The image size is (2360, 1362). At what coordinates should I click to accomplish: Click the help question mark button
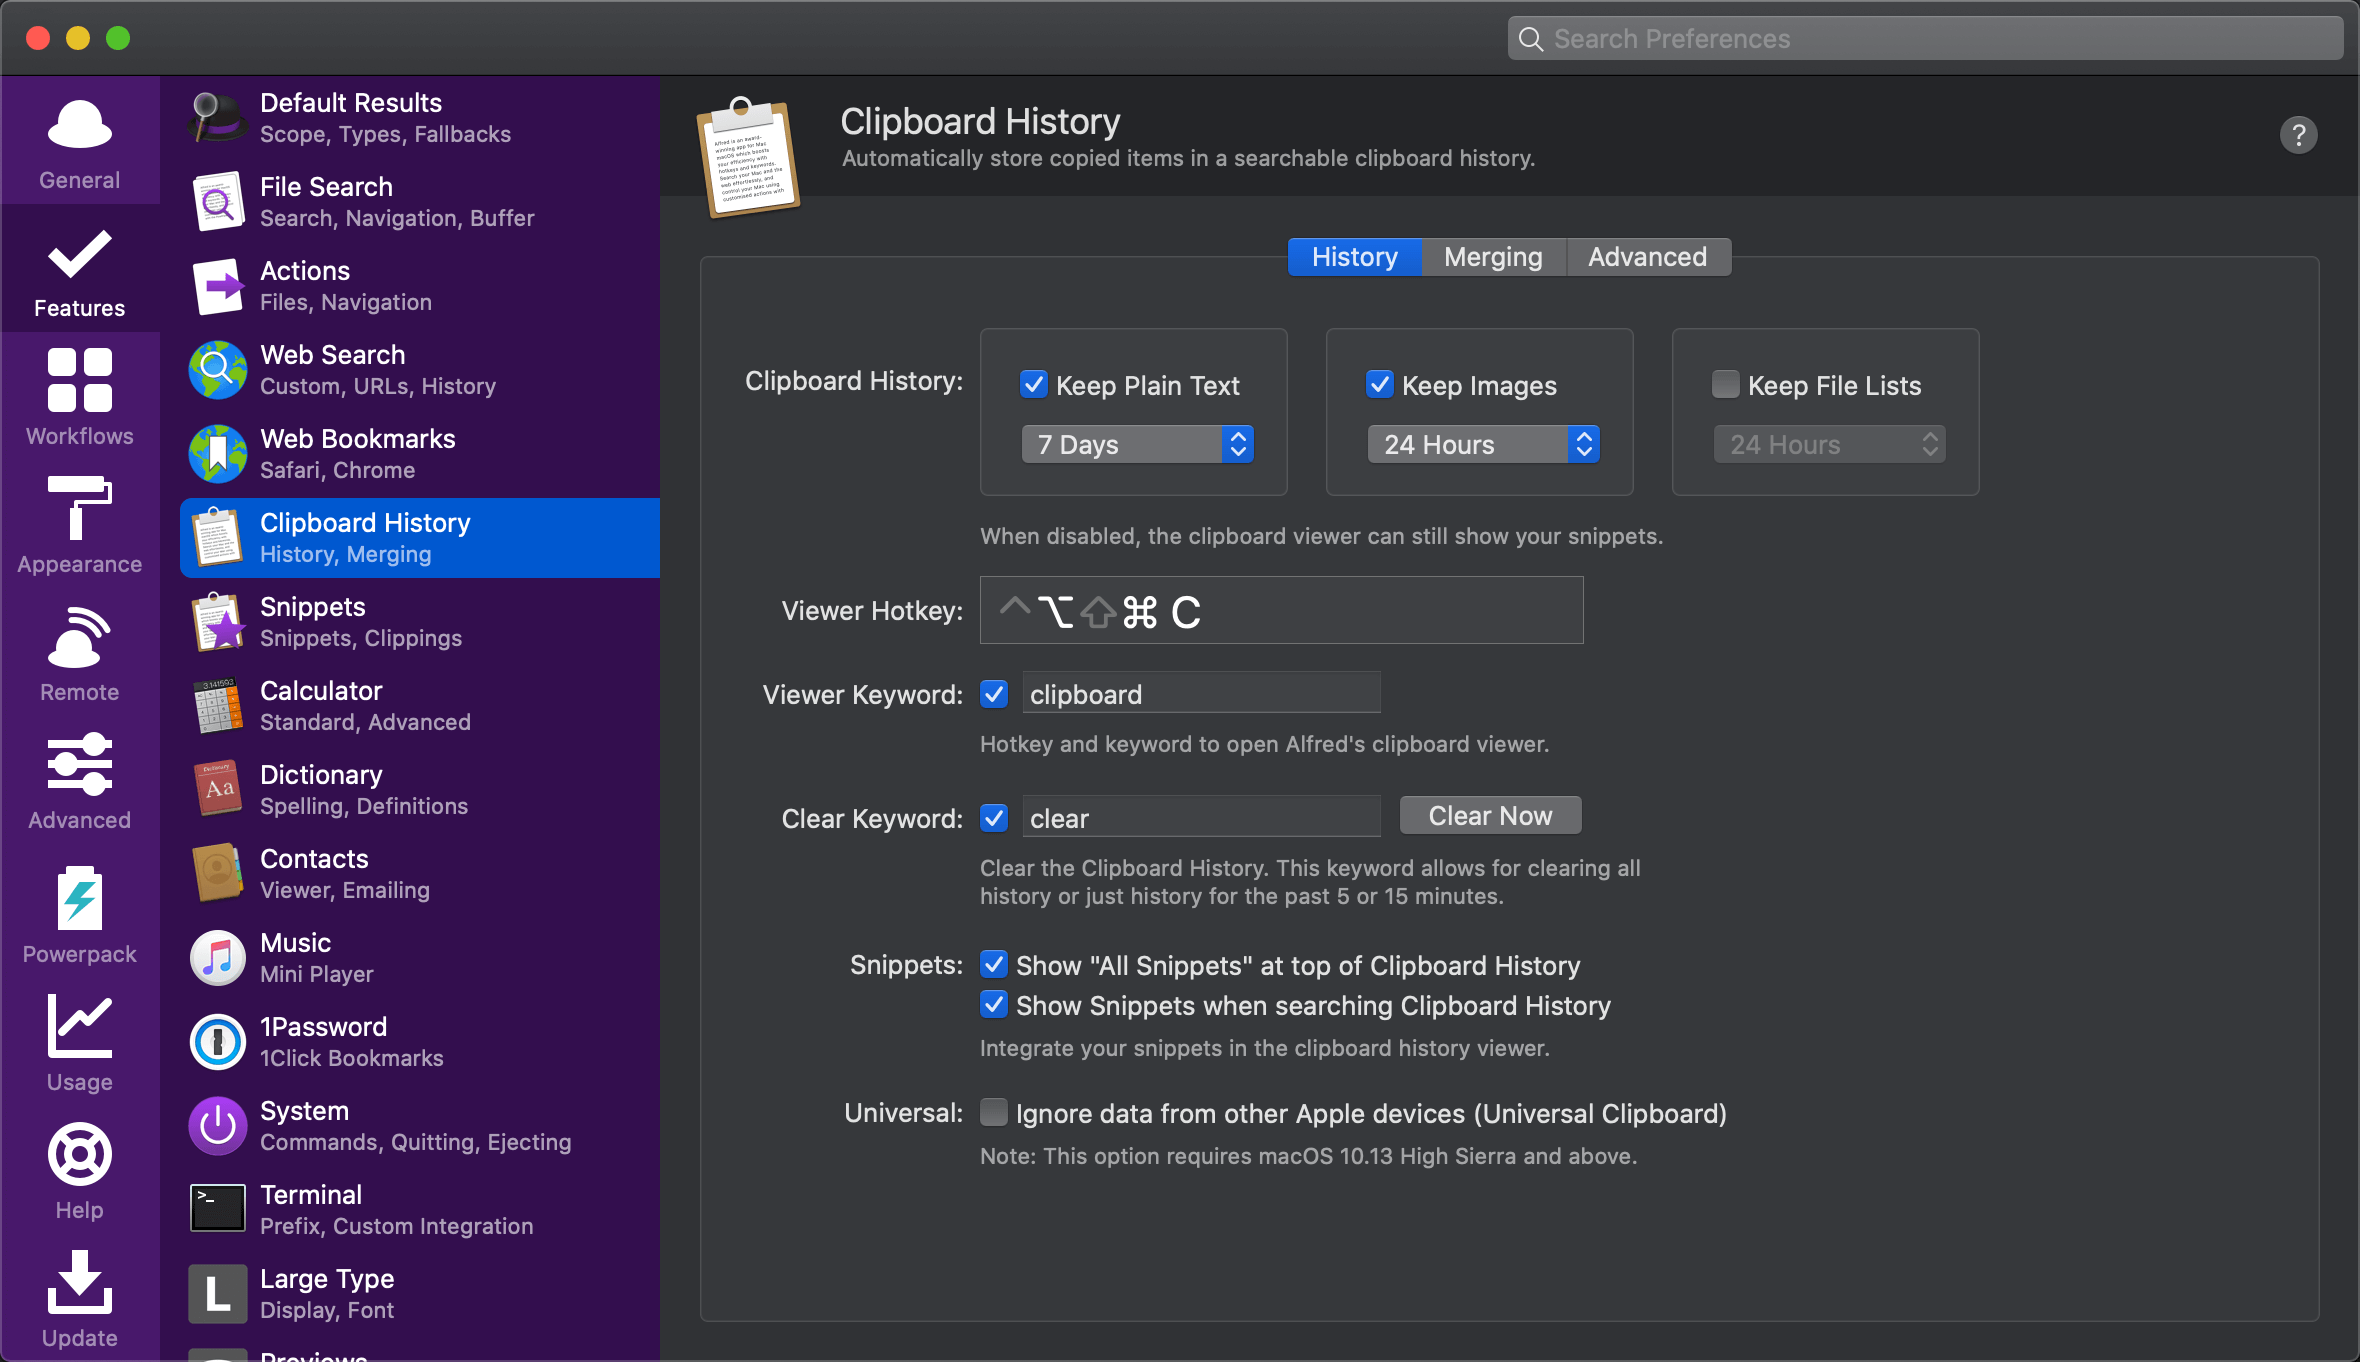click(x=2298, y=135)
